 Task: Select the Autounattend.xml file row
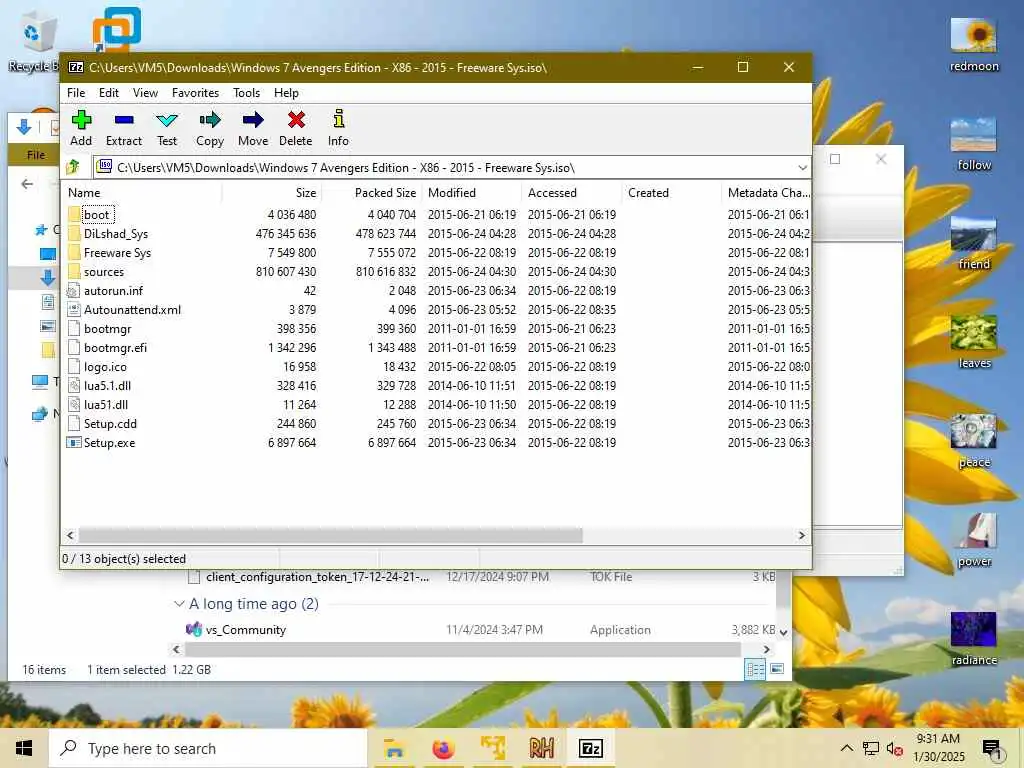point(436,310)
